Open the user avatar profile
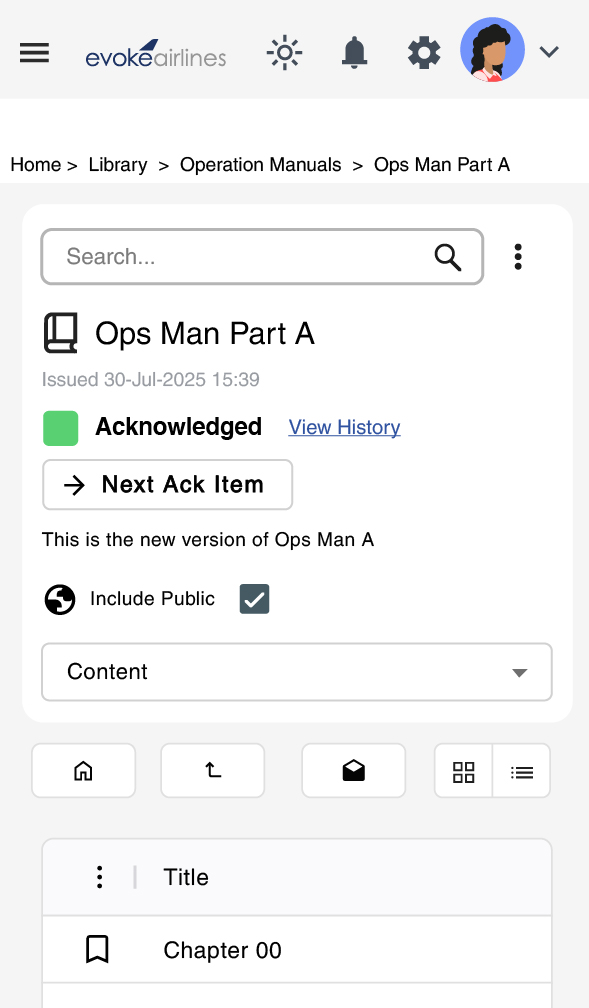 click(x=493, y=50)
